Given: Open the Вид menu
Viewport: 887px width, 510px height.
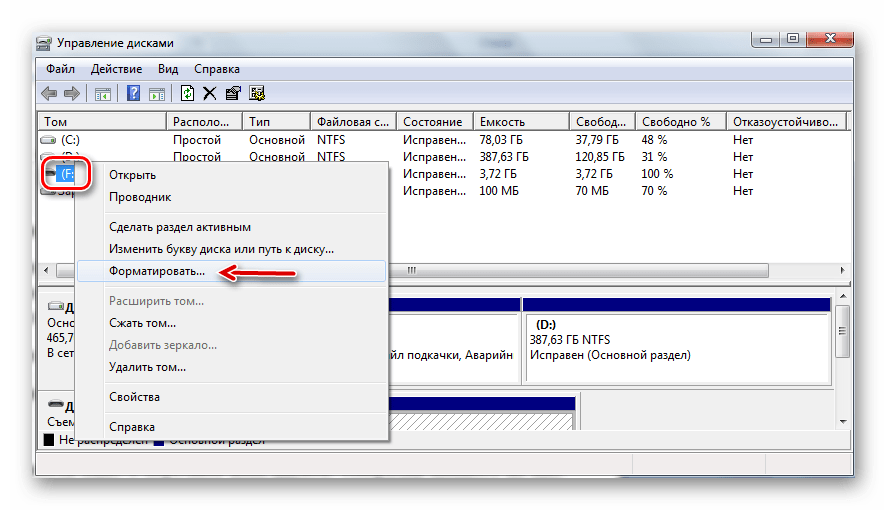Looking at the screenshot, I should [x=168, y=69].
